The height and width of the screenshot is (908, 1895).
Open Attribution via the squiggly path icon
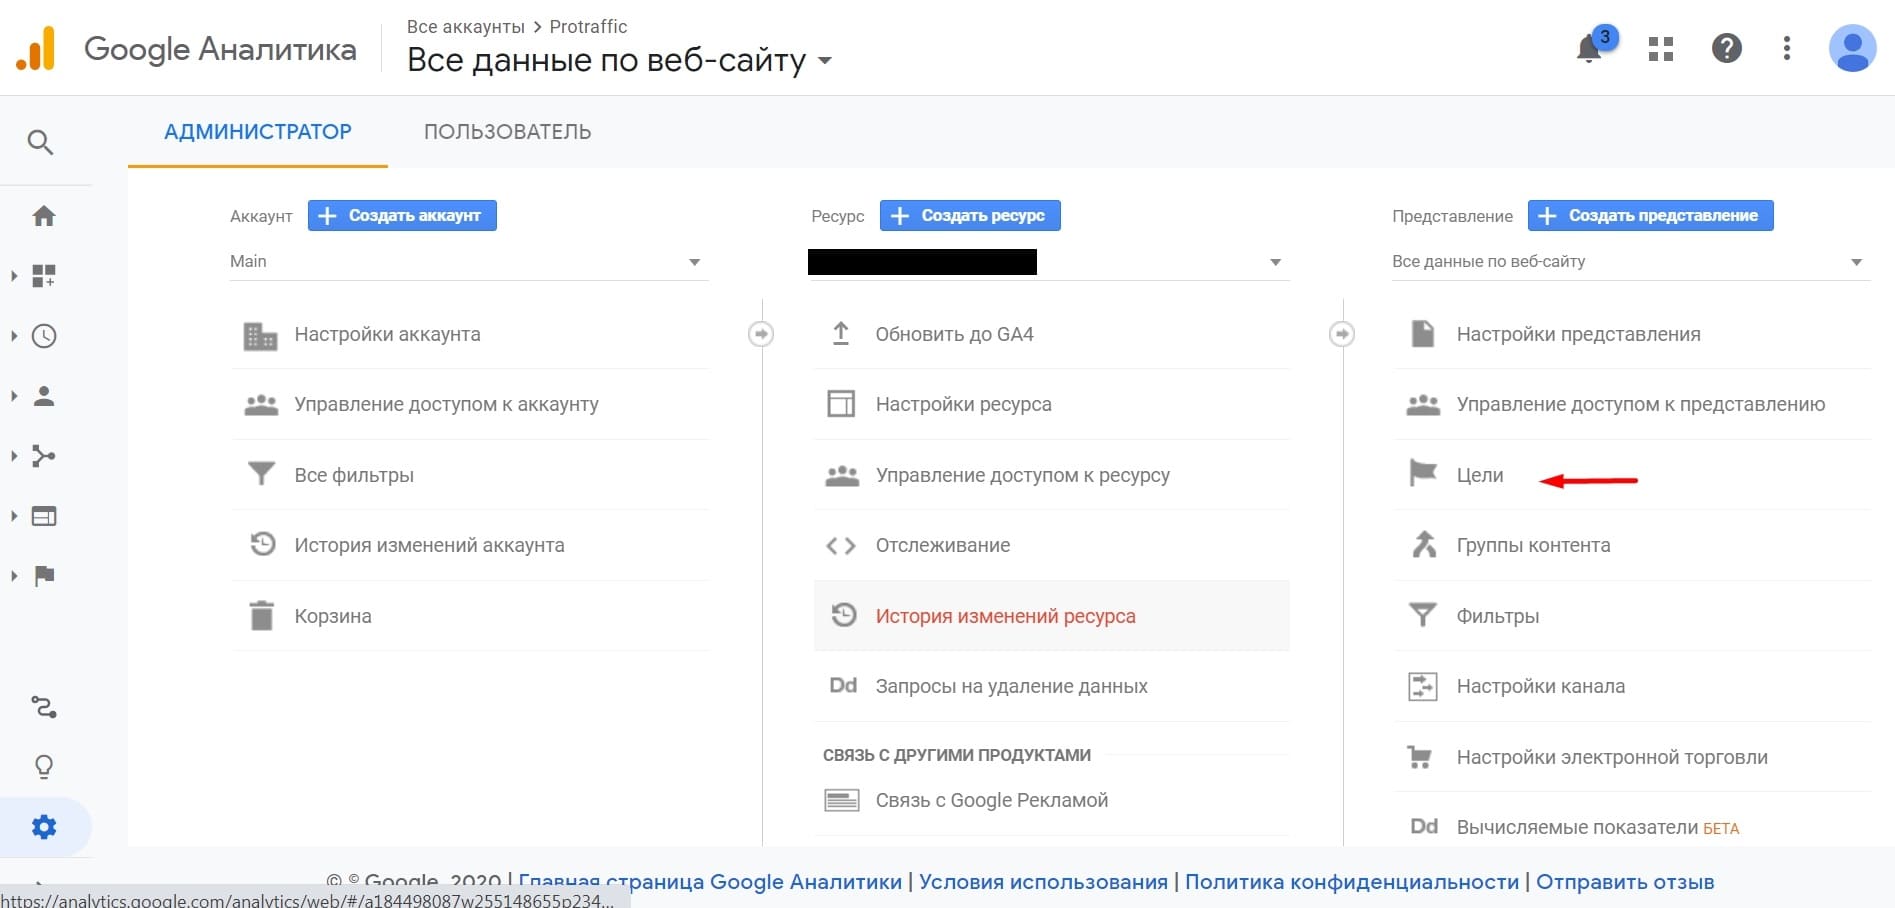44,707
